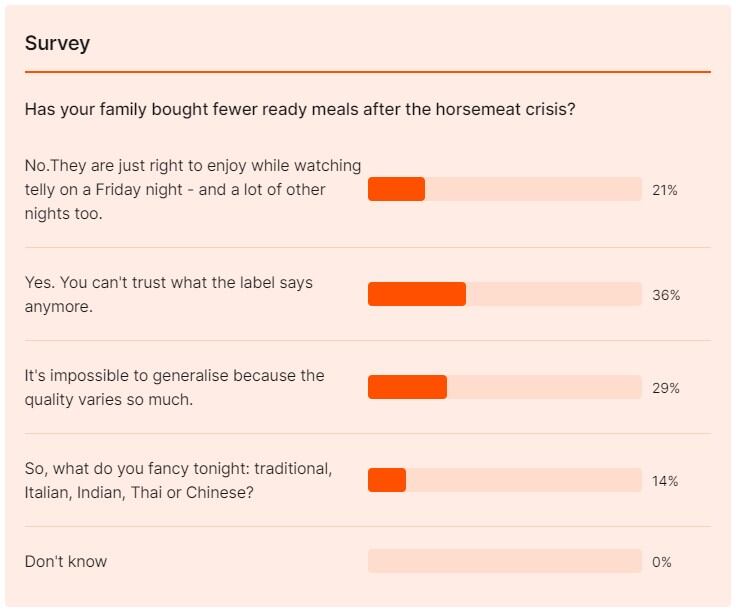The height and width of the screenshot is (611, 736).
Task: Click the unfilled pale track of 14% bar
Action: [x=523, y=480]
